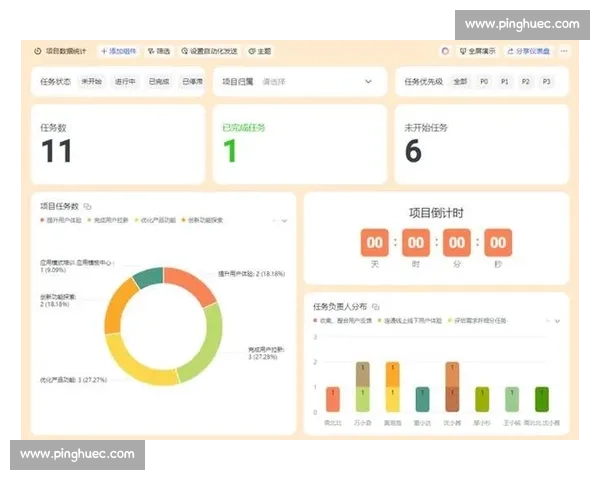Filter task status by 进行中
The image size is (600, 480).
pyautogui.click(x=125, y=82)
